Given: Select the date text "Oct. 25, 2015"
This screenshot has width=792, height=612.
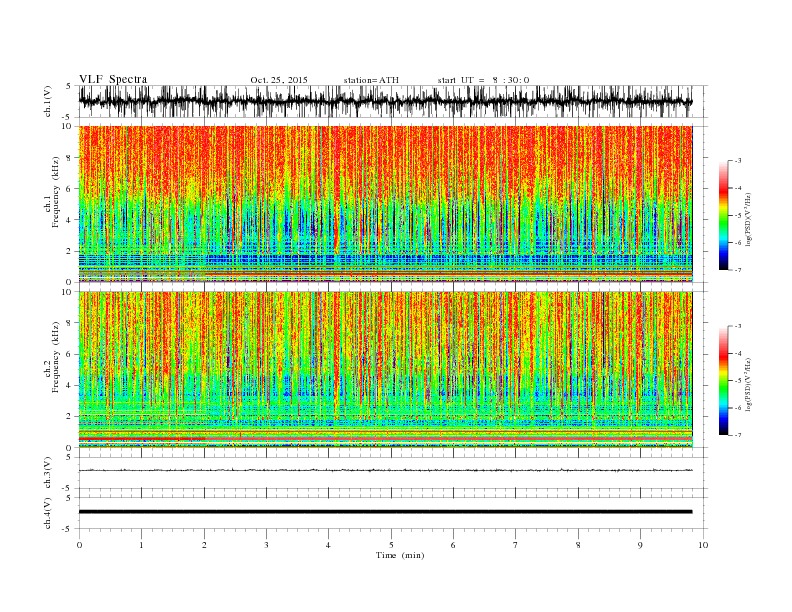Looking at the screenshot, I should coord(279,80).
